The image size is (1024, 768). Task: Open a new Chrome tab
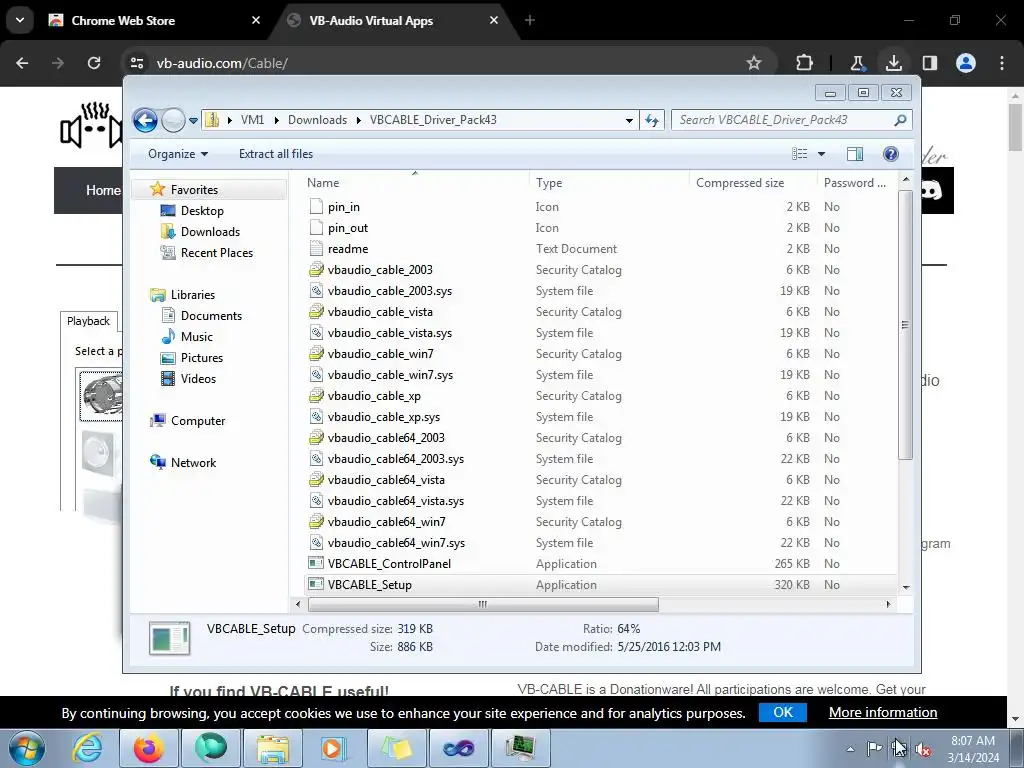tap(530, 21)
